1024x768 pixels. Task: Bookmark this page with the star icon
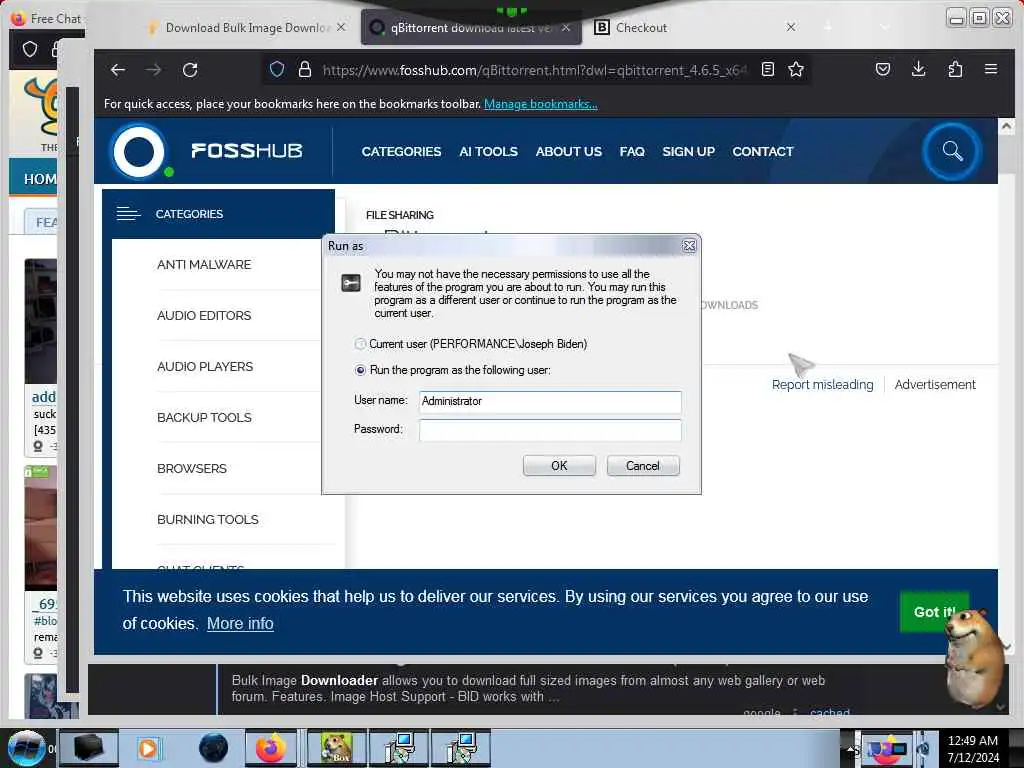795,69
